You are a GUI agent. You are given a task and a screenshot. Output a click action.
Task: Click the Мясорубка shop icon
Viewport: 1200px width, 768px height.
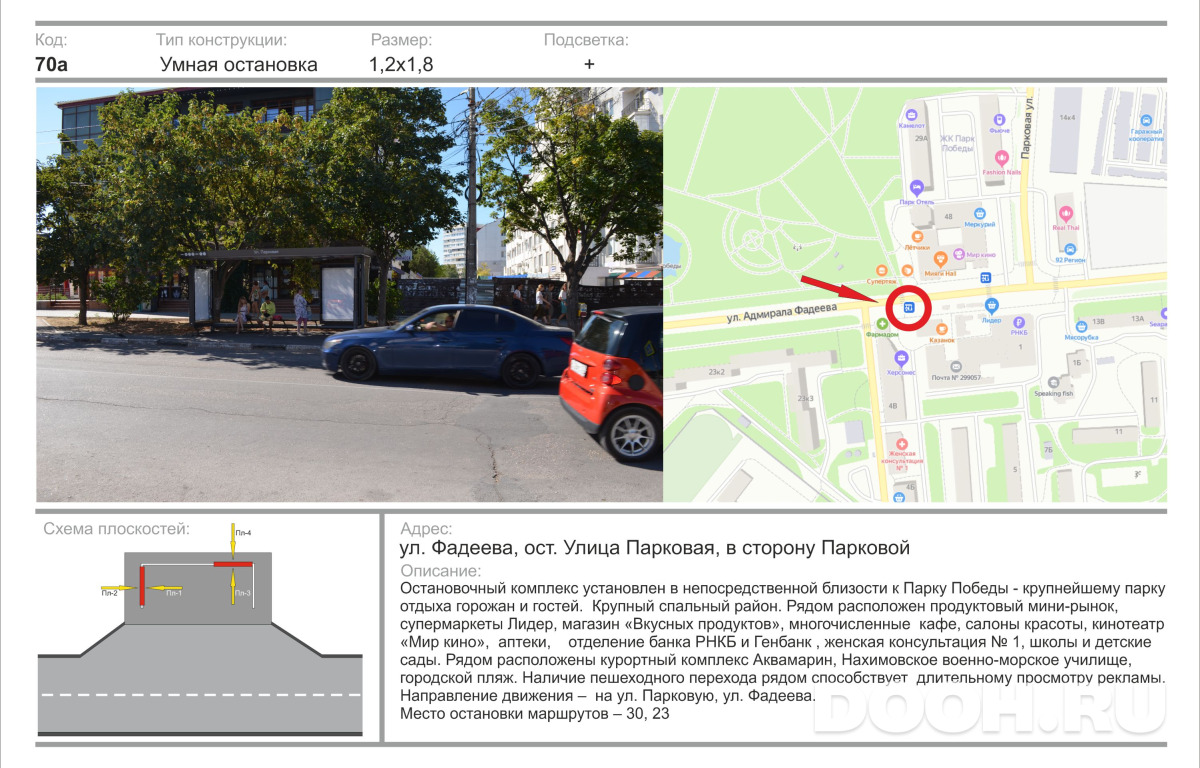[1081, 326]
